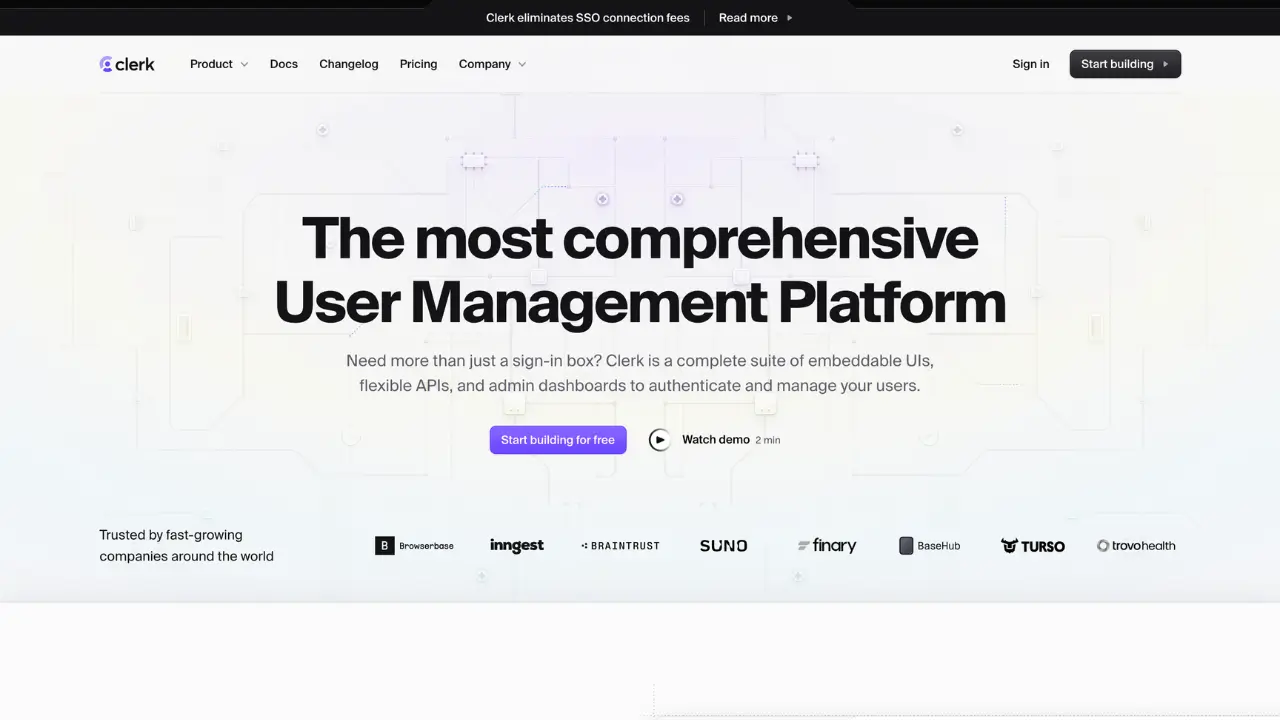
Task: Click the Watch demo text link
Action: [716, 440]
